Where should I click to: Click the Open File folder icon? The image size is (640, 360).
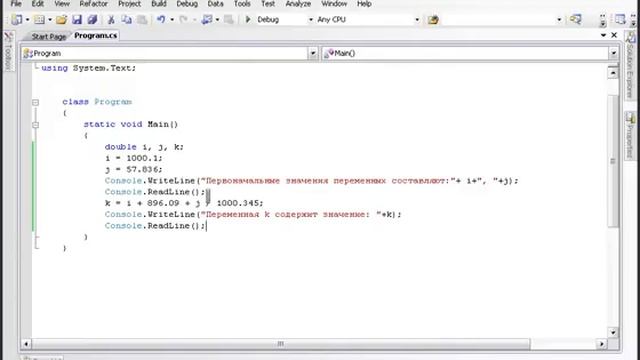62,19
